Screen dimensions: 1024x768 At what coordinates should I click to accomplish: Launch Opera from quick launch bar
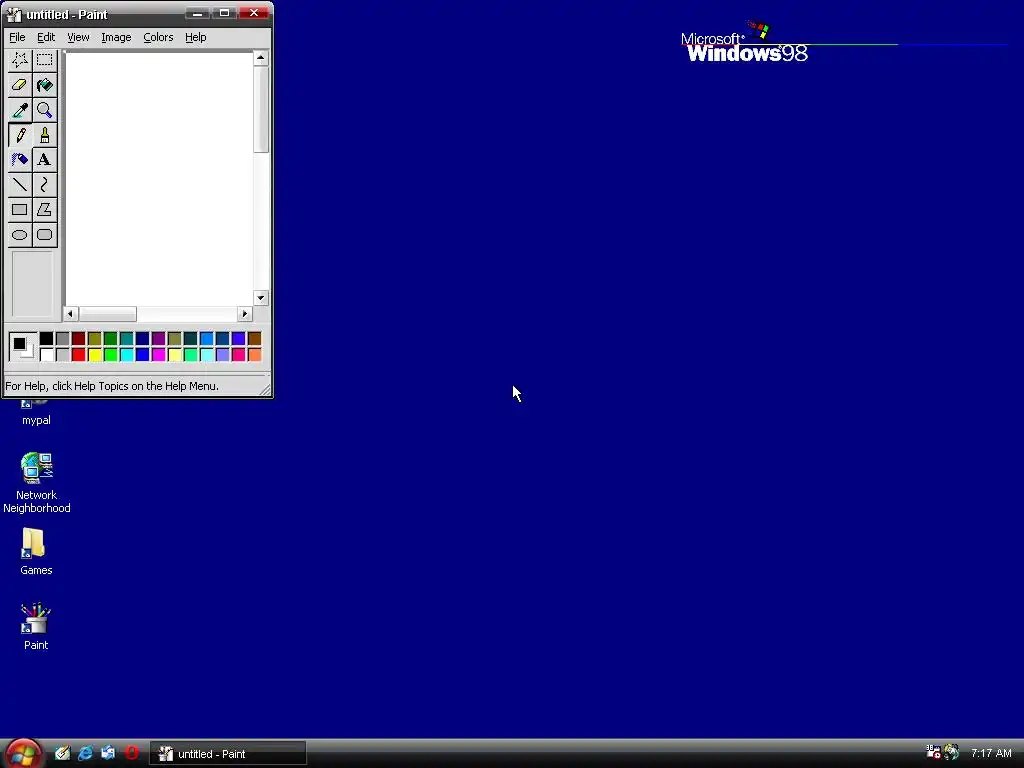pos(131,753)
